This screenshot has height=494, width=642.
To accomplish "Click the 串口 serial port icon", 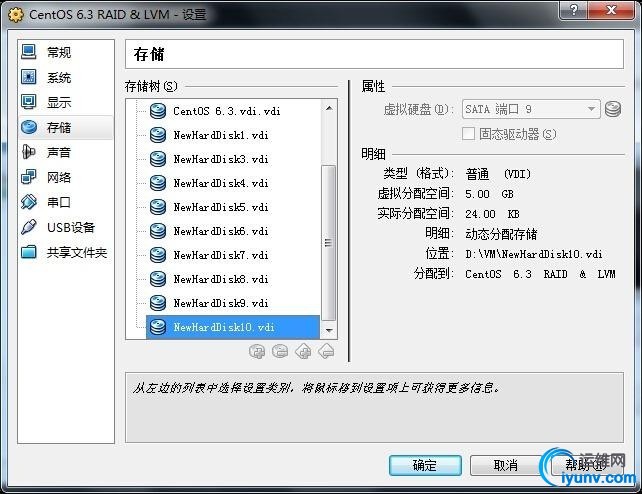I will (x=29, y=202).
